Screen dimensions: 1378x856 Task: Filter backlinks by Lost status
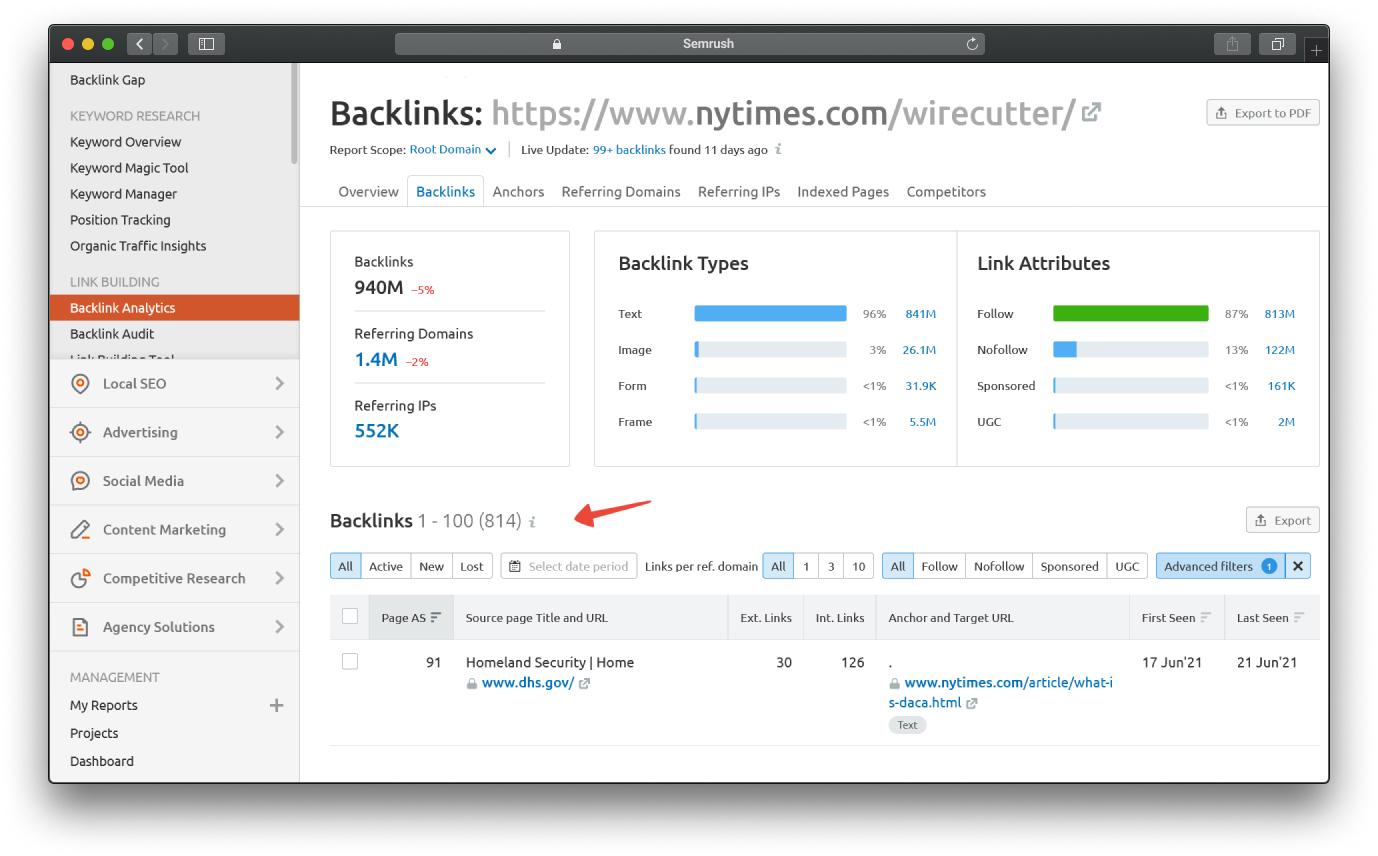pos(472,566)
